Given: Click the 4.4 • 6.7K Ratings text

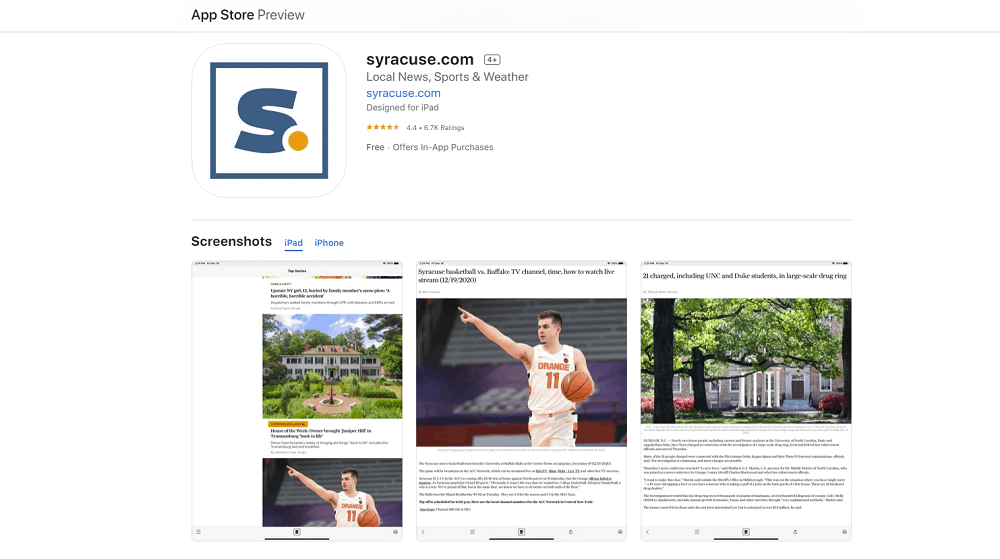Looking at the screenshot, I should 436,127.
